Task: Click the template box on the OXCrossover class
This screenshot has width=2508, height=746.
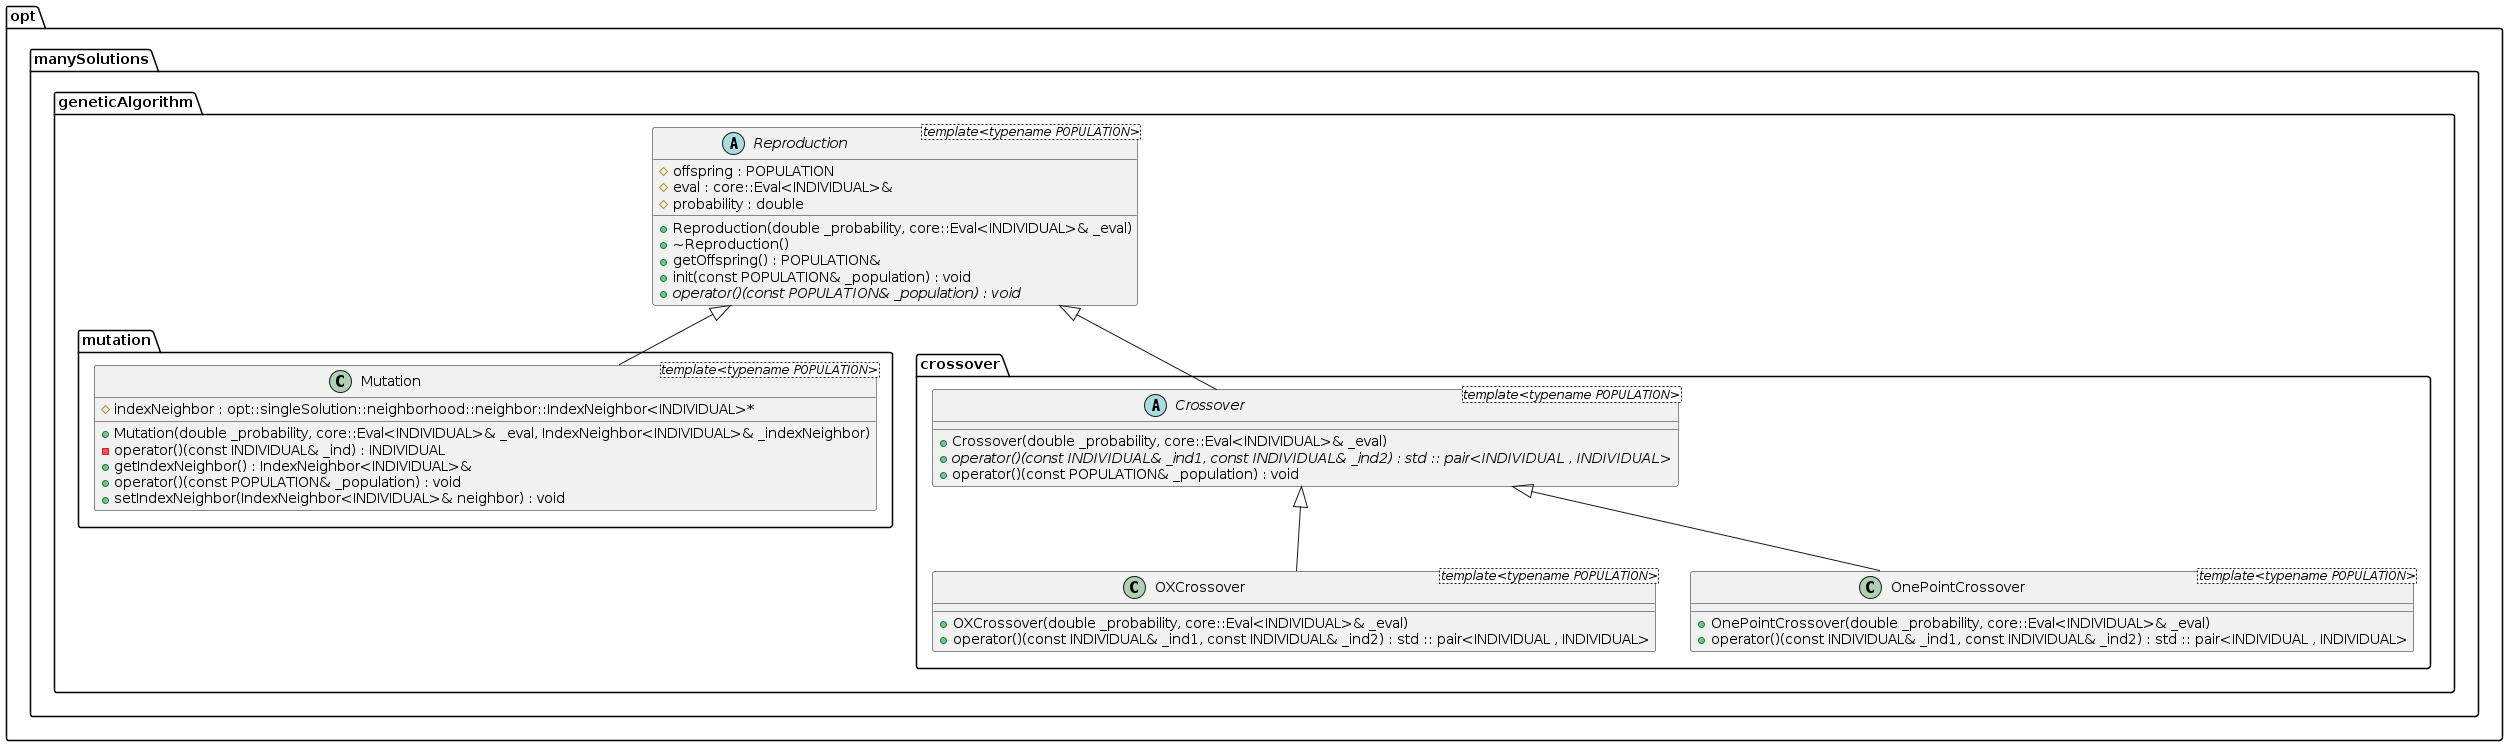Action: 1549,576
